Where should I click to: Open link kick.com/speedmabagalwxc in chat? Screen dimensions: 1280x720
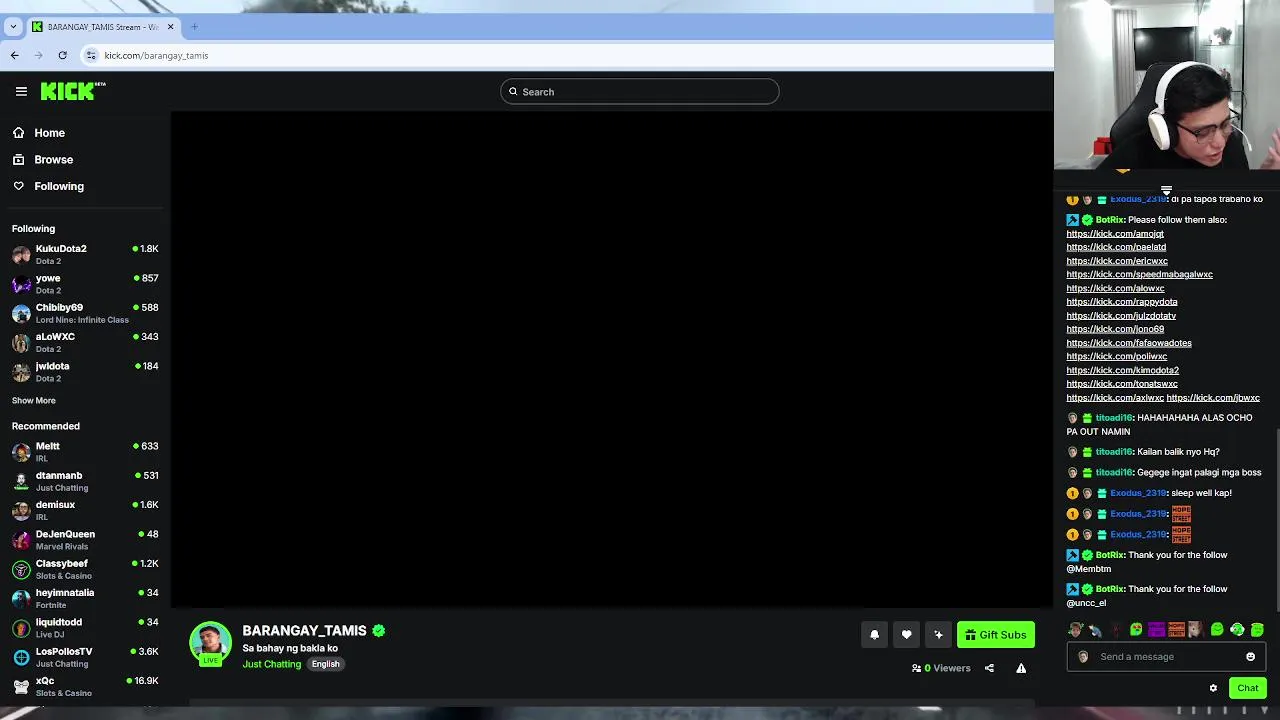(1139, 274)
